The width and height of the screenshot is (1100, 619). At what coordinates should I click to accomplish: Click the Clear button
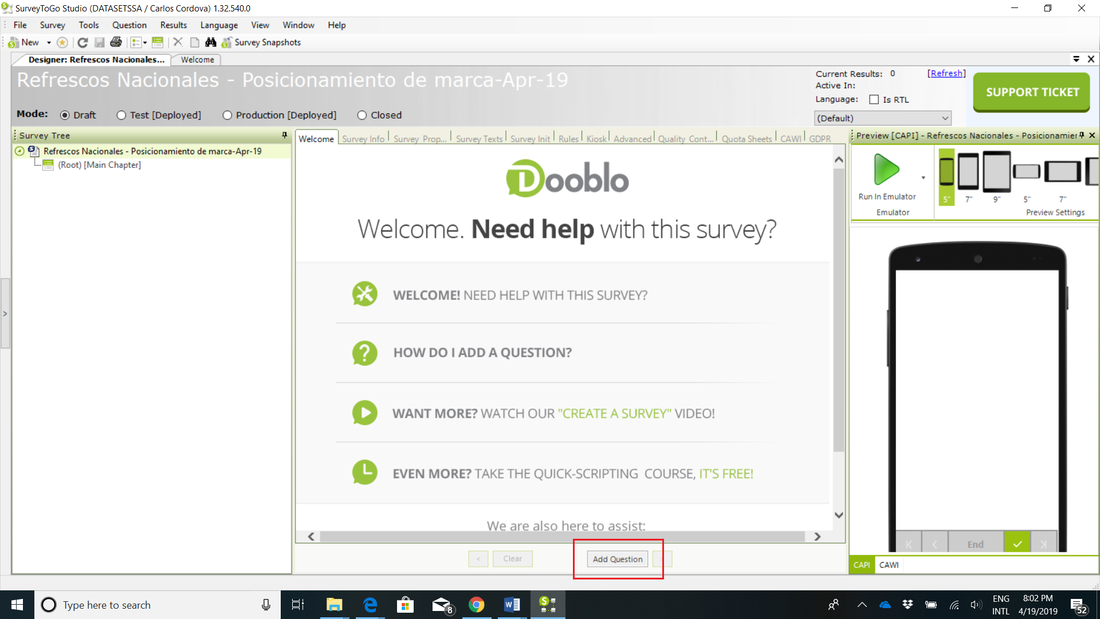pyautogui.click(x=512, y=559)
